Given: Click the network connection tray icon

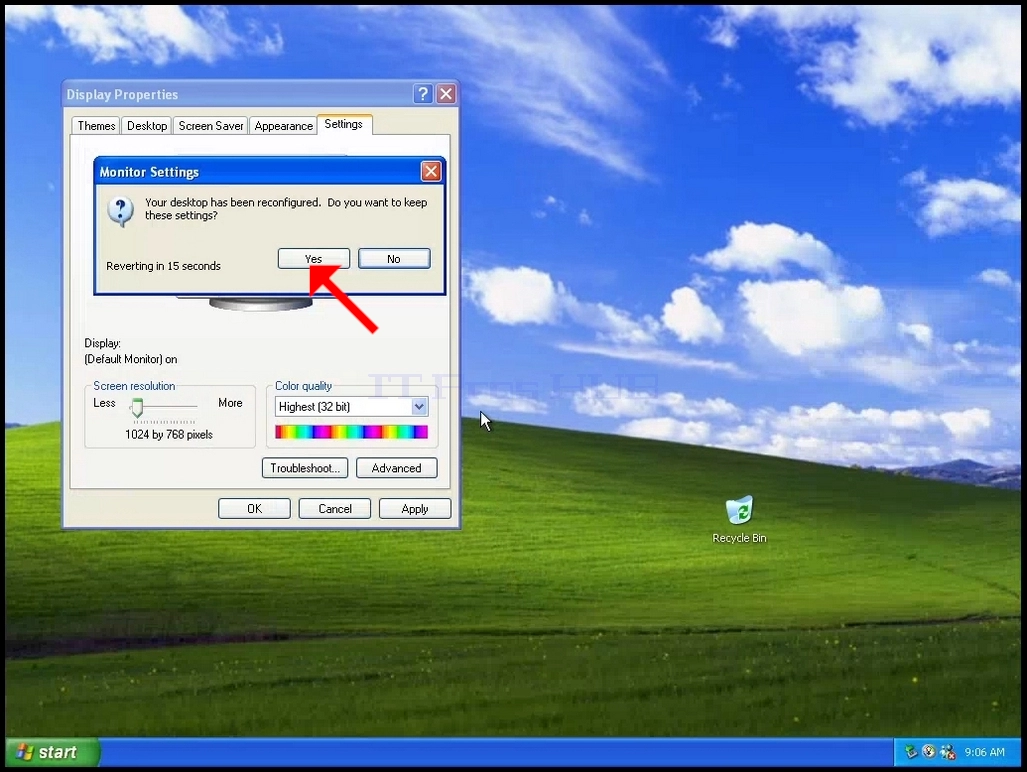Looking at the screenshot, I should [x=948, y=752].
